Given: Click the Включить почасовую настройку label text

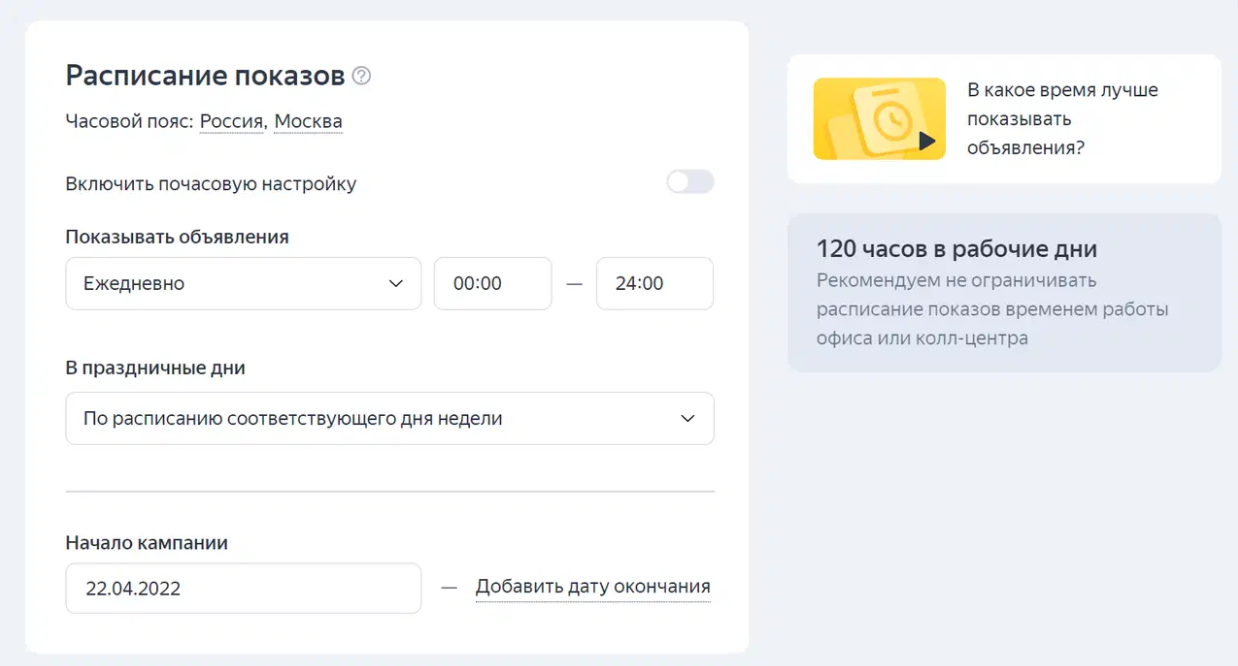Looking at the screenshot, I should point(211,184).
